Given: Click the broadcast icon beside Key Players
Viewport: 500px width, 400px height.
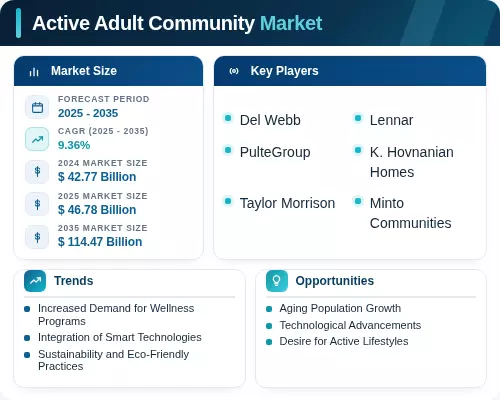Looking at the screenshot, I should click(x=234, y=71).
